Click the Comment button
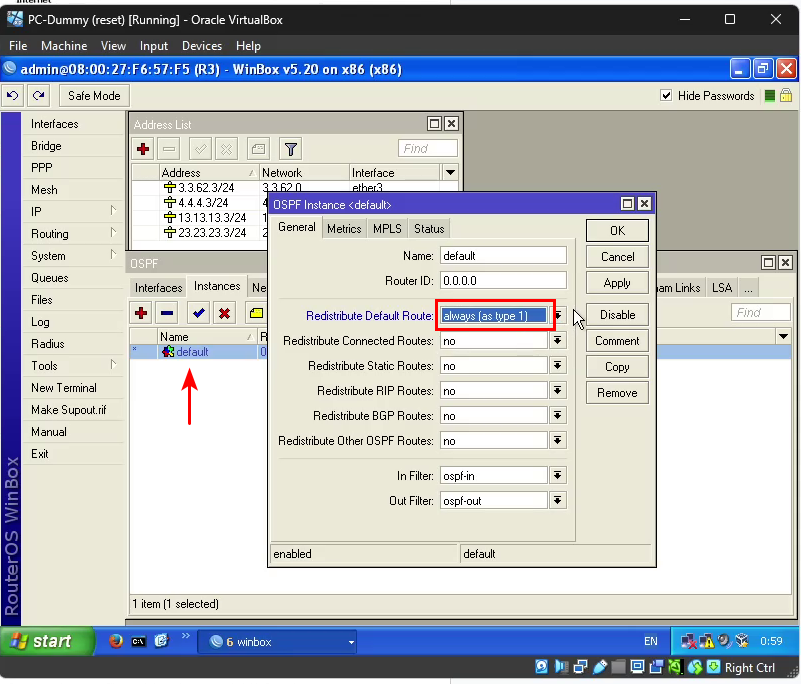 617,341
